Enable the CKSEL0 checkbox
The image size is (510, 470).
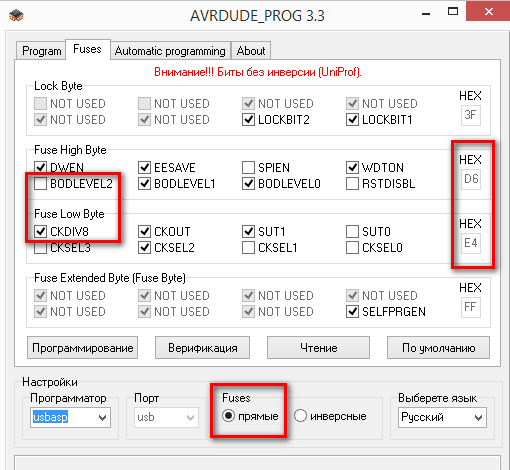[352, 247]
